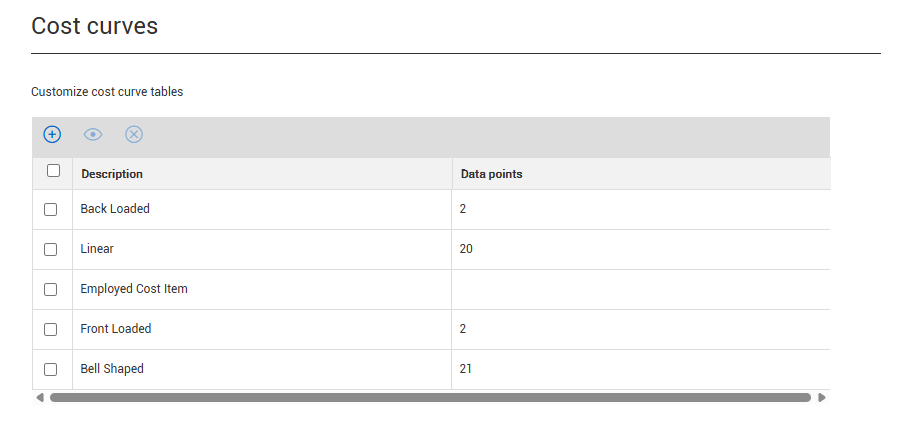The image size is (904, 433).
Task: Click the add cost curve plus icon
Action: point(52,134)
